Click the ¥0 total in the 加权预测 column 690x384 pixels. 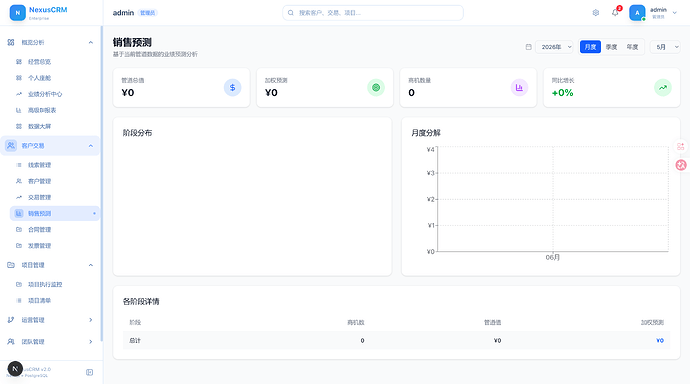click(x=660, y=340)
